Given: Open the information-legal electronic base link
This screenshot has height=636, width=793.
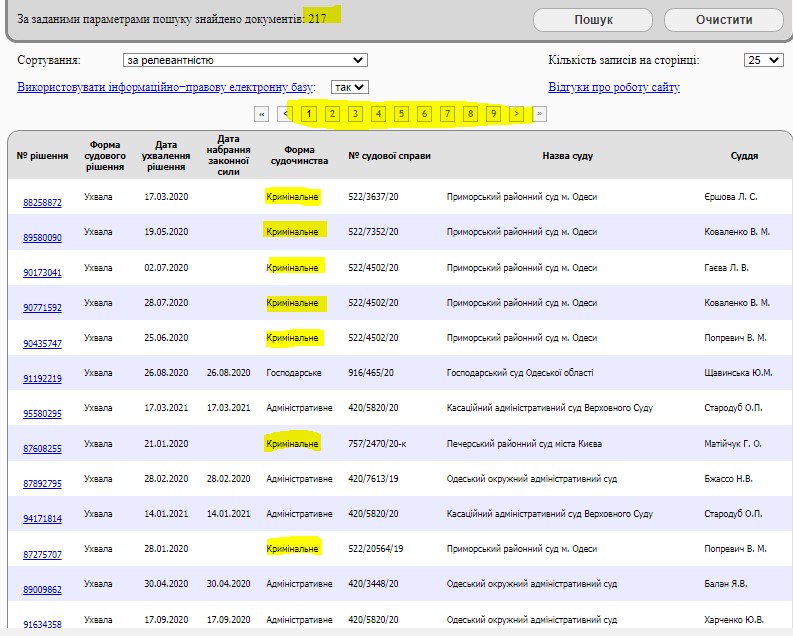Looking at the screenshot, I should (x=165, y=87).
